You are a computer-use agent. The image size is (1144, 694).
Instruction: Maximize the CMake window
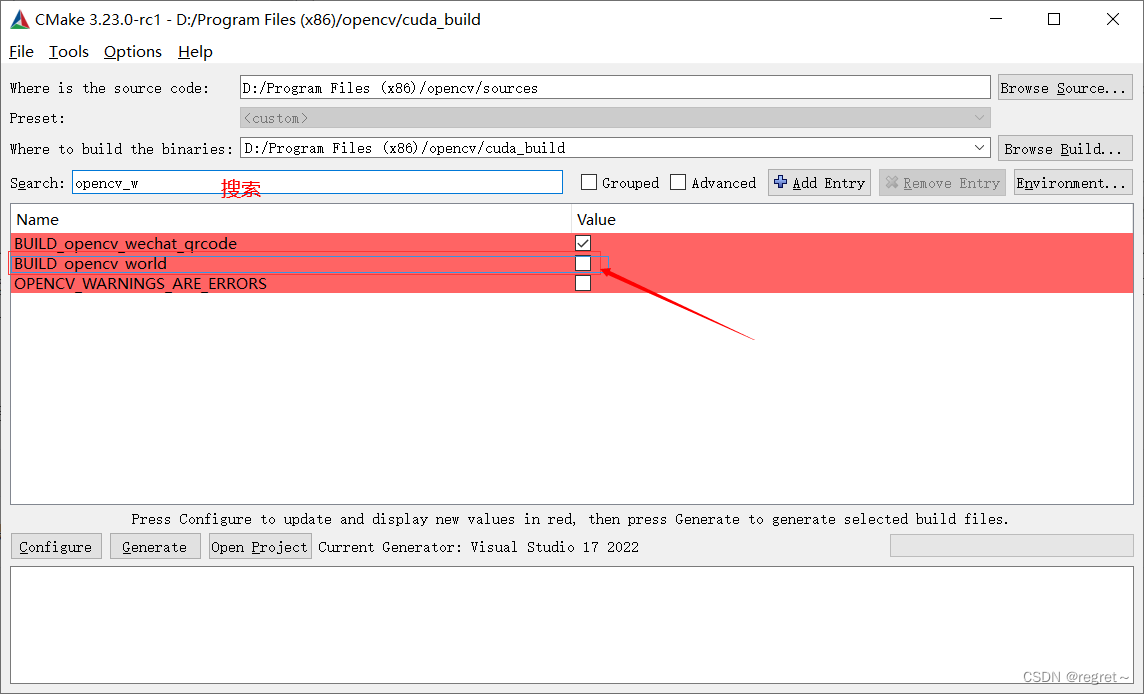(x=1054, y=20)
